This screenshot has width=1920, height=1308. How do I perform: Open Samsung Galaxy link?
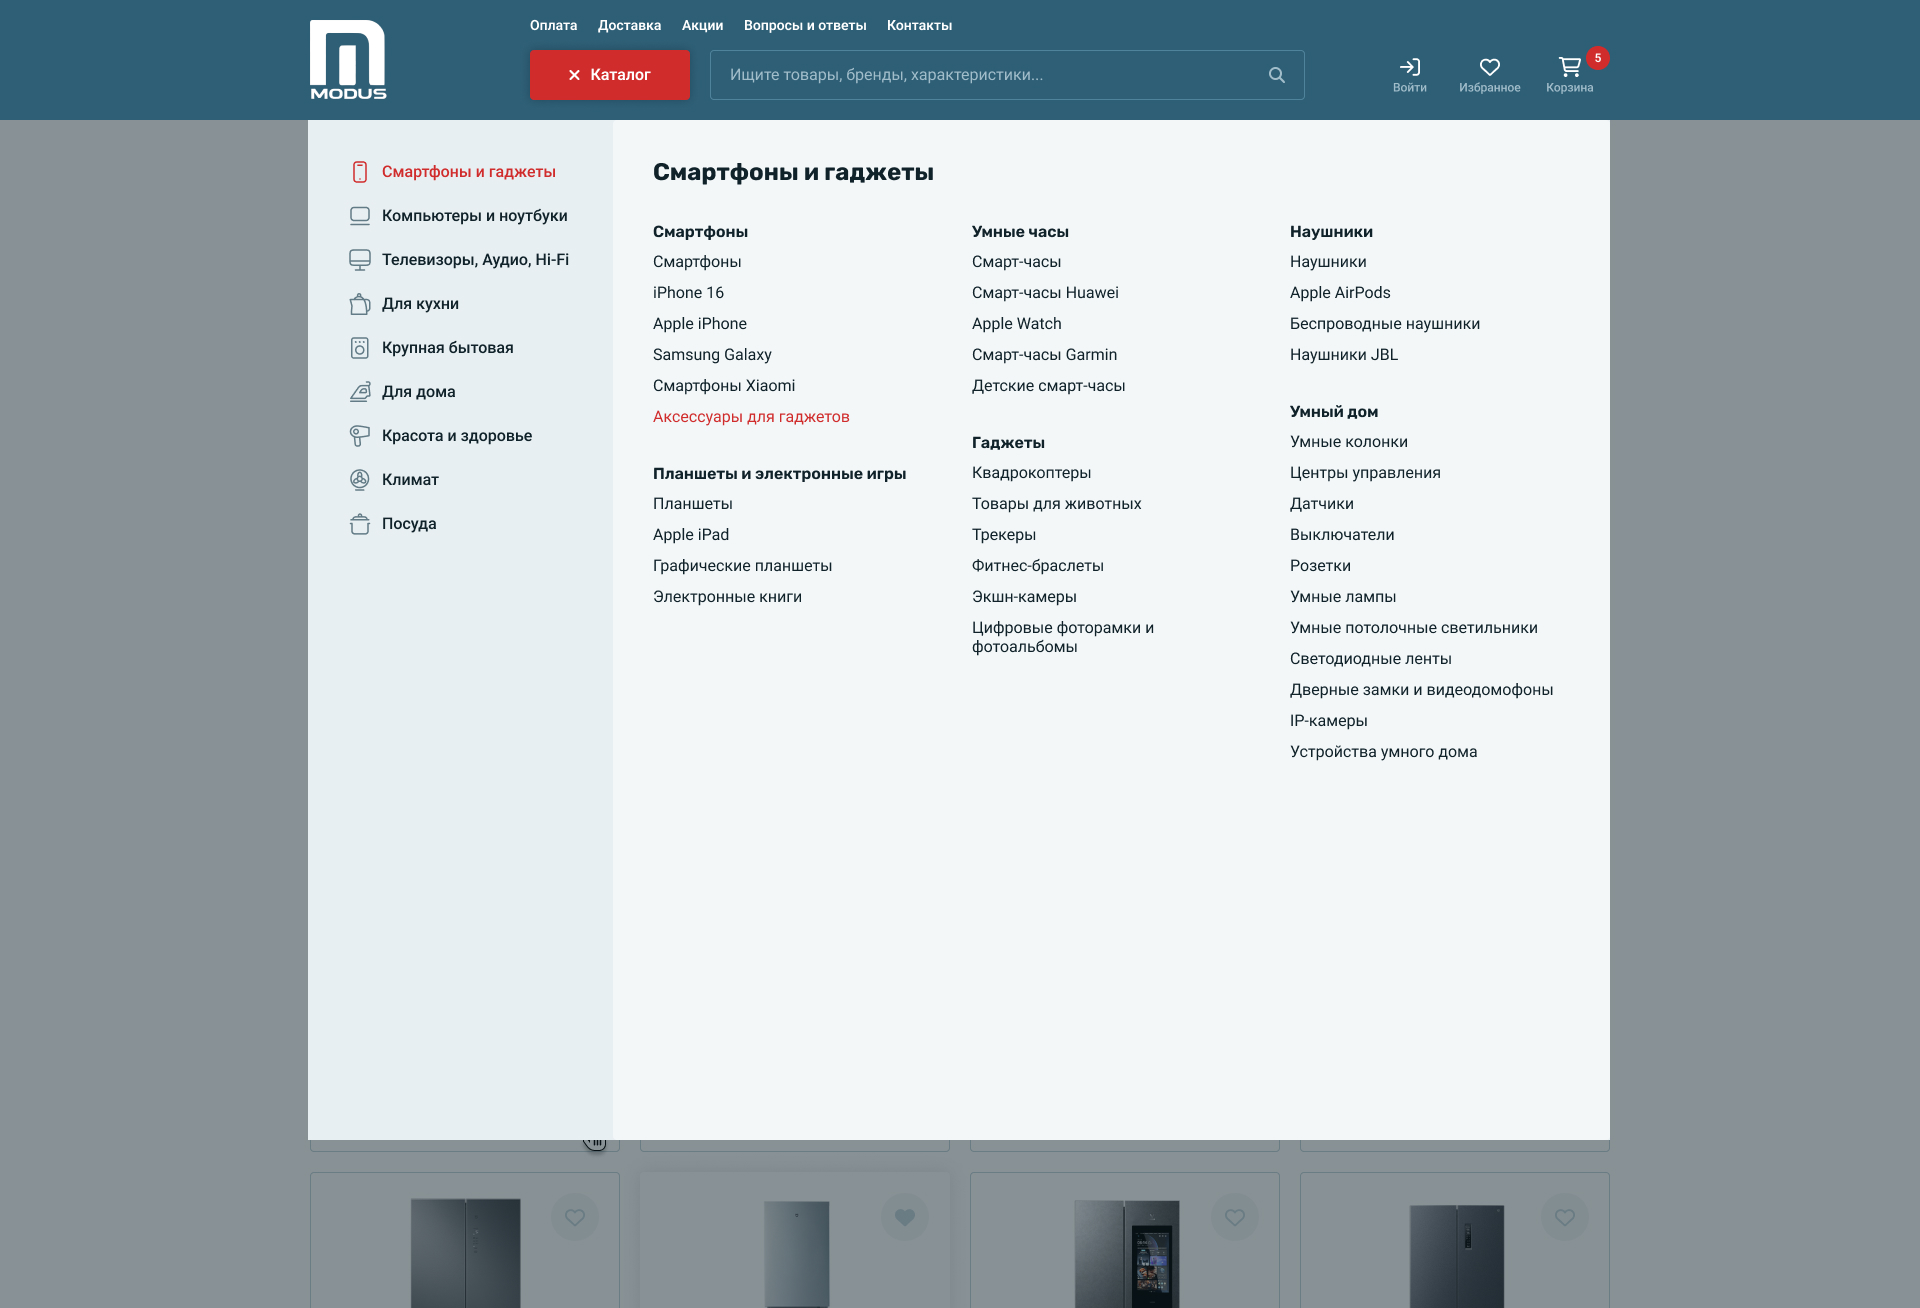tap(712, 355)
